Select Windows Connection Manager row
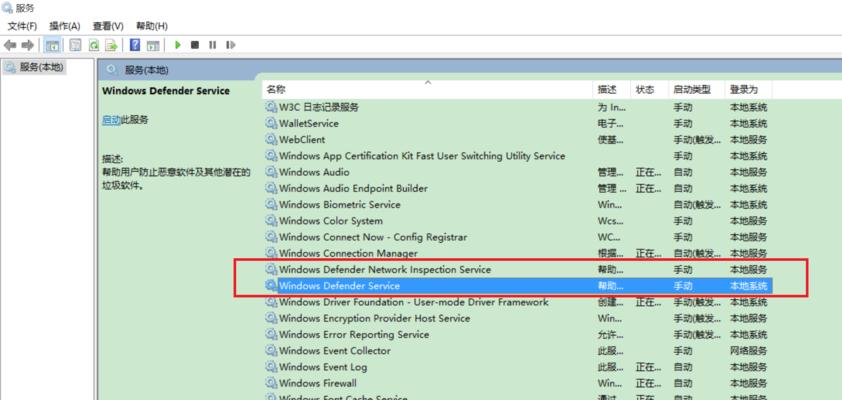 click(517, 253)
